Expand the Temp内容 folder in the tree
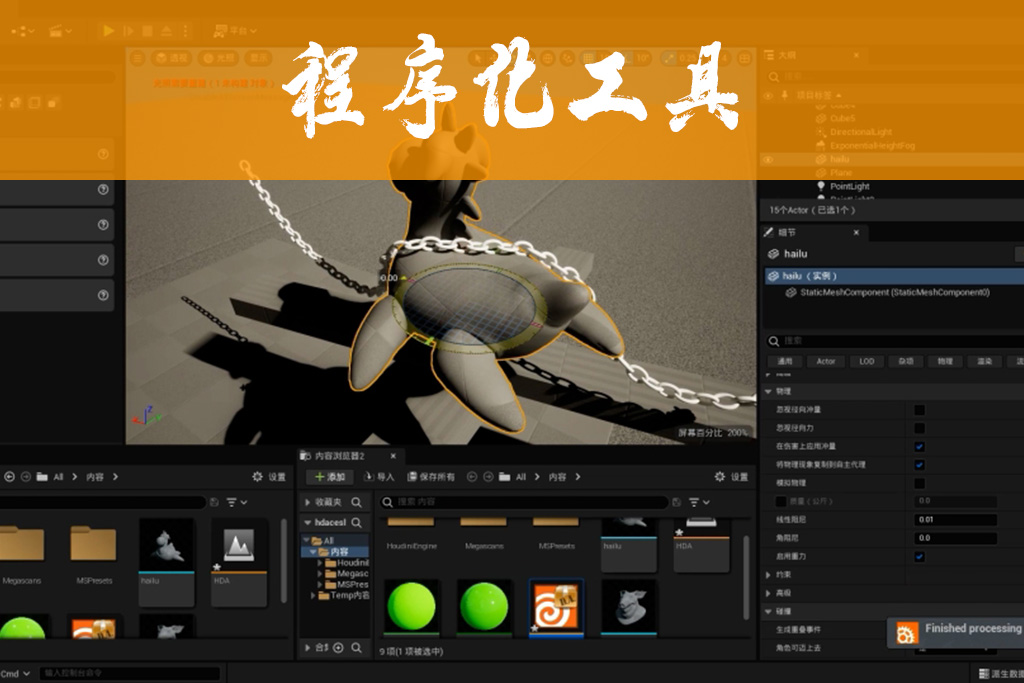The width and height of the screenshot is (1024, 683). (x=313, y=596)
